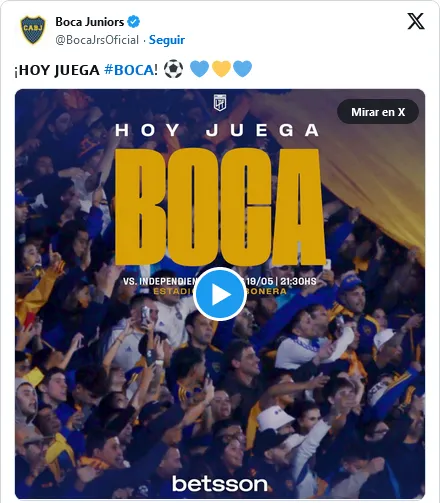Play the embedded video
This screenshot has width=440, height=503.
[220, 294]
